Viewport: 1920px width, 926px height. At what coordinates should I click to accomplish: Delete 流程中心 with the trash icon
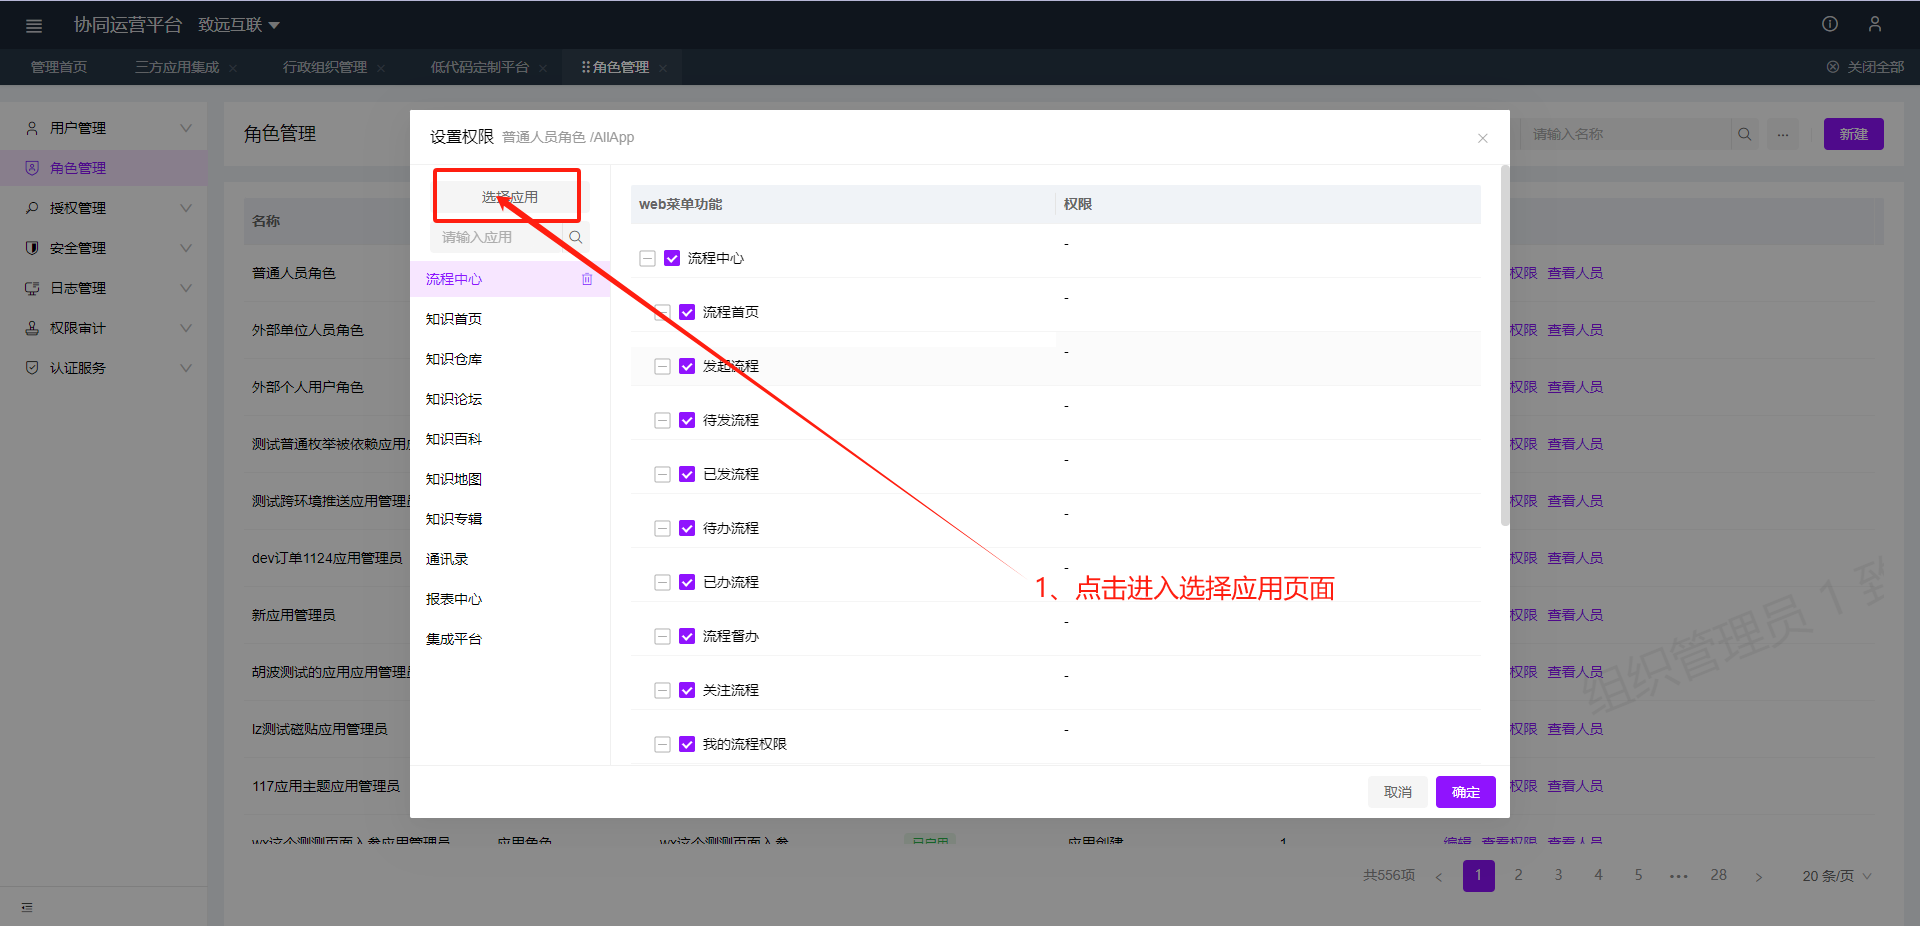pos(587,279)
